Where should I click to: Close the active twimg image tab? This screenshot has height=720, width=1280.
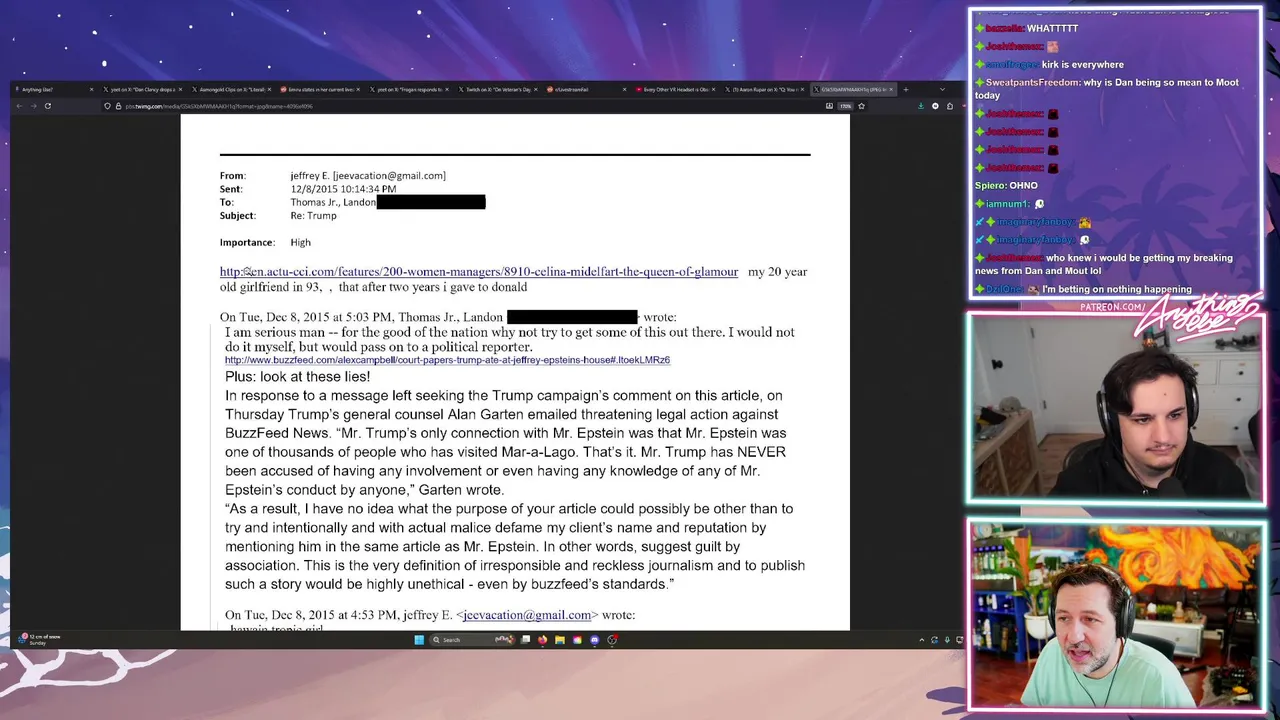891,89
